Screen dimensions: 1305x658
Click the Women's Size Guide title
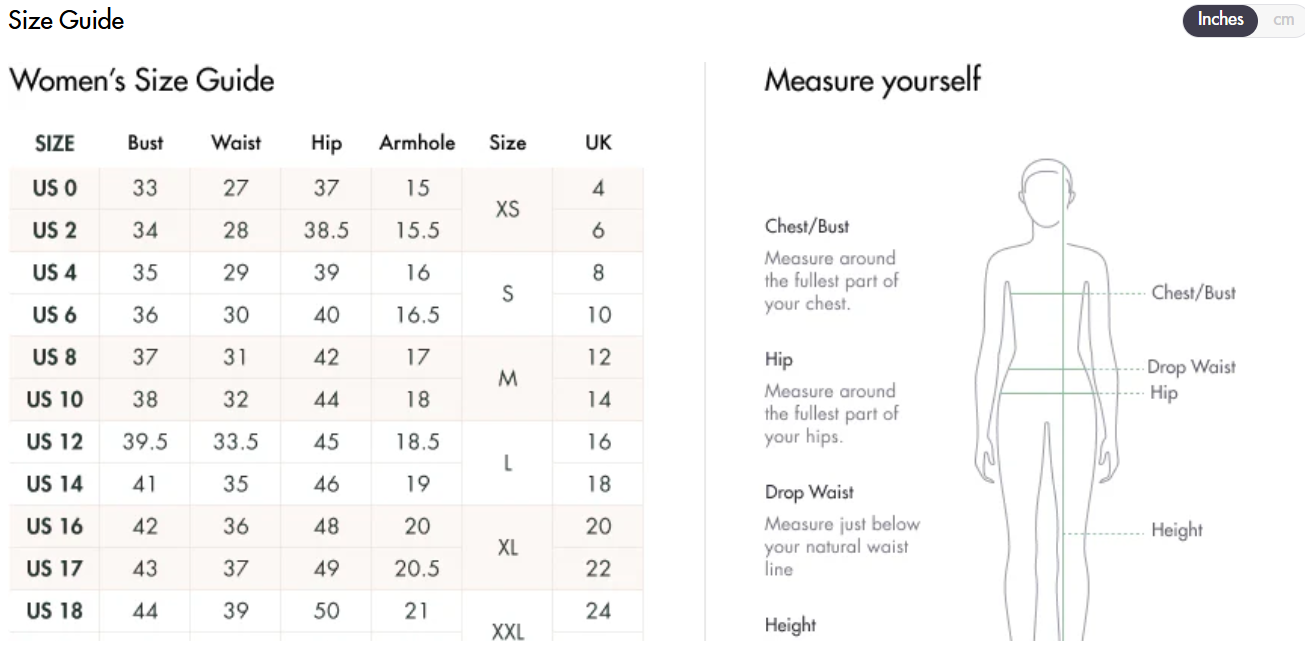(x=141, y=80)
